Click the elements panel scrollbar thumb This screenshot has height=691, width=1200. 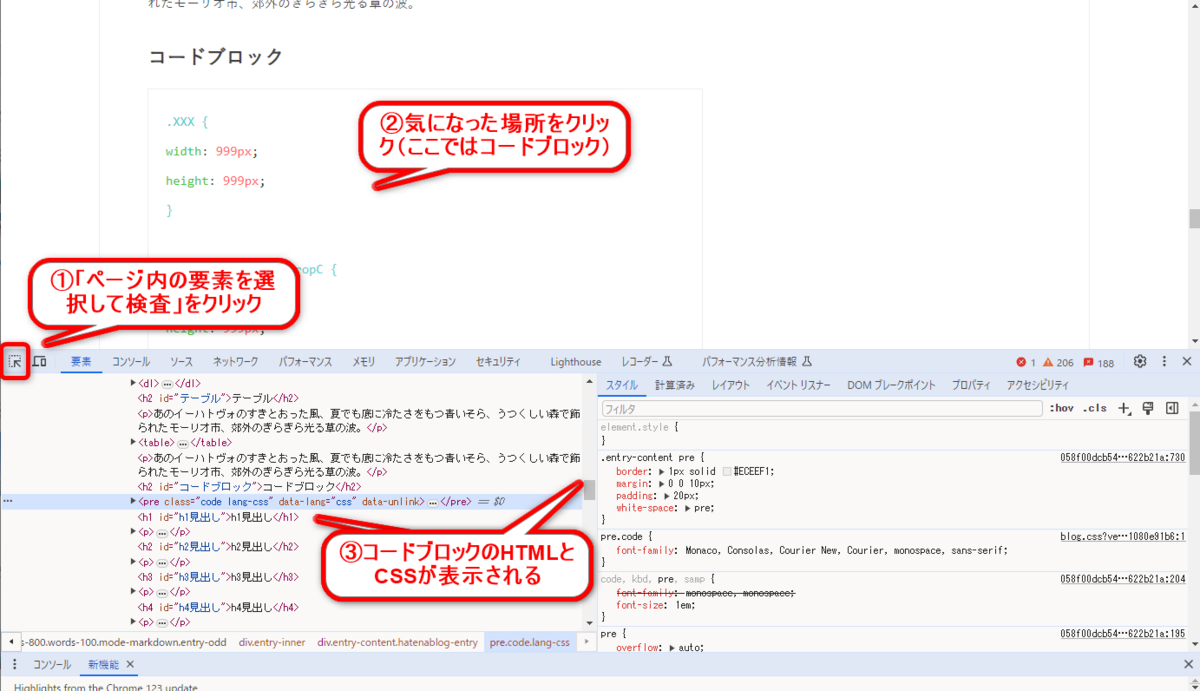click(589, 490)
